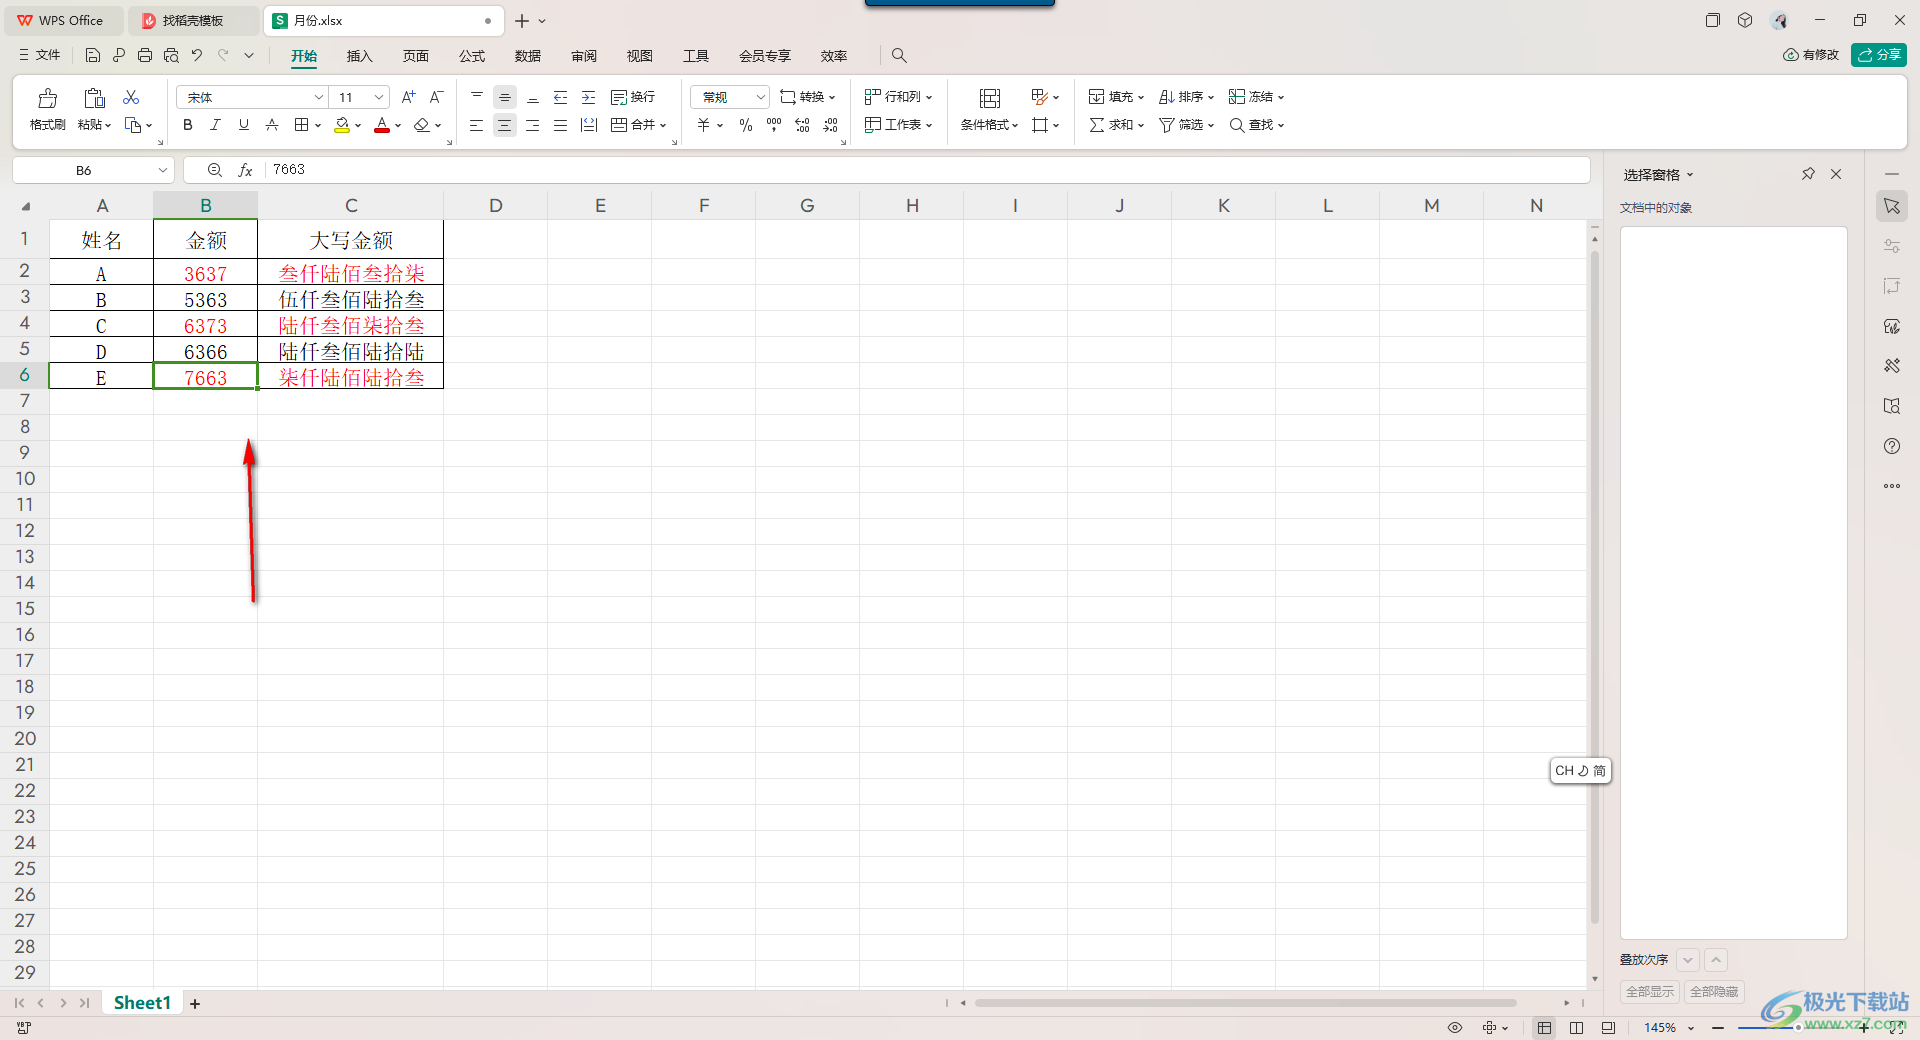Increase font size with A+ icon
The image size is (1920, 1040).
tap(408, 97)
